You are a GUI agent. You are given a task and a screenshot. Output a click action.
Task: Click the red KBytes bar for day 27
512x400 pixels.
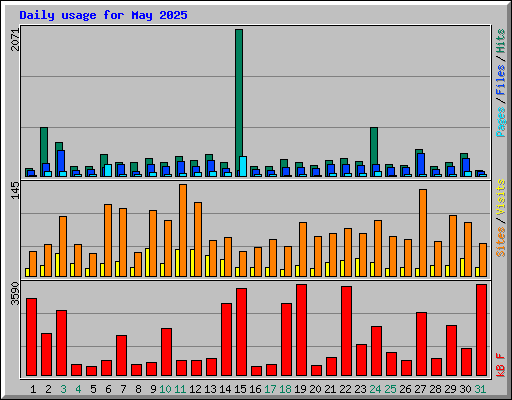422,344
